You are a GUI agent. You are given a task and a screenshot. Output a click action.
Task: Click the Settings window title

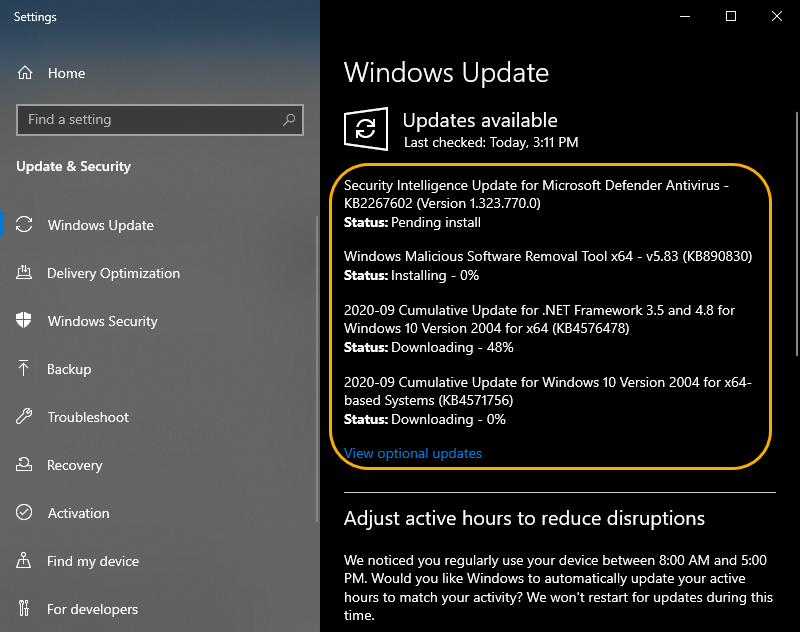[35, 17]
